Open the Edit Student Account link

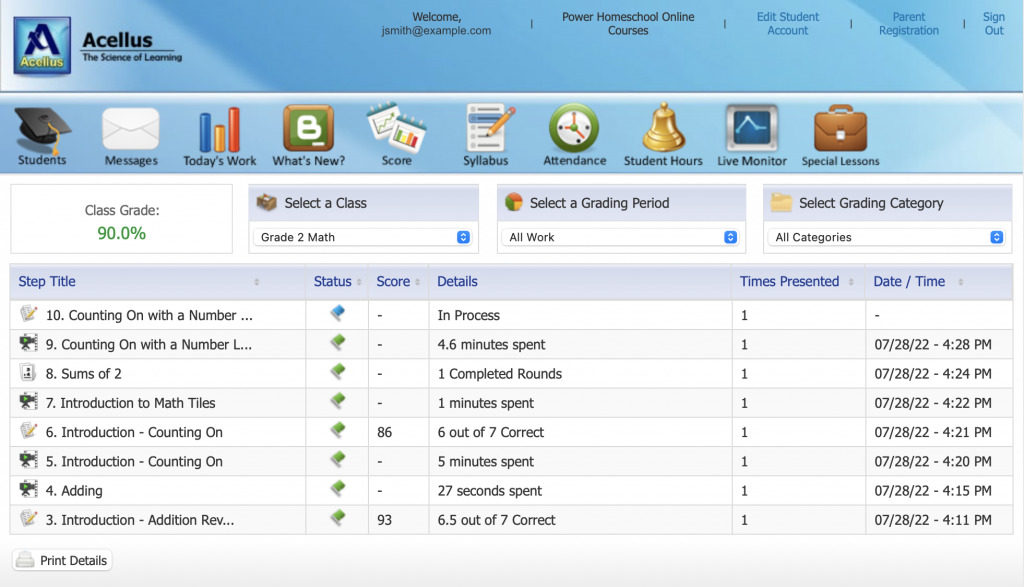click(787, 24)
